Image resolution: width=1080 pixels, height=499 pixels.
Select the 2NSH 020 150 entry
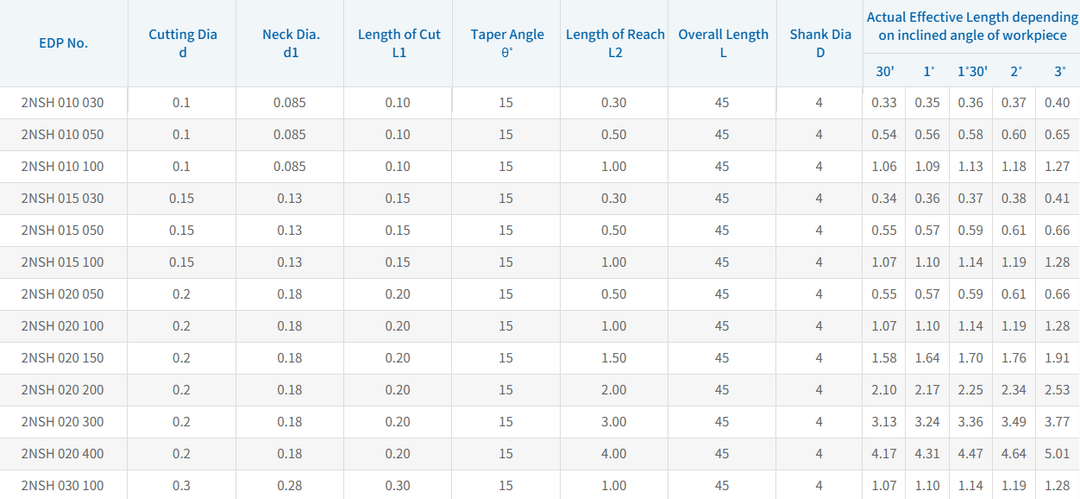(x=63, y=358)
